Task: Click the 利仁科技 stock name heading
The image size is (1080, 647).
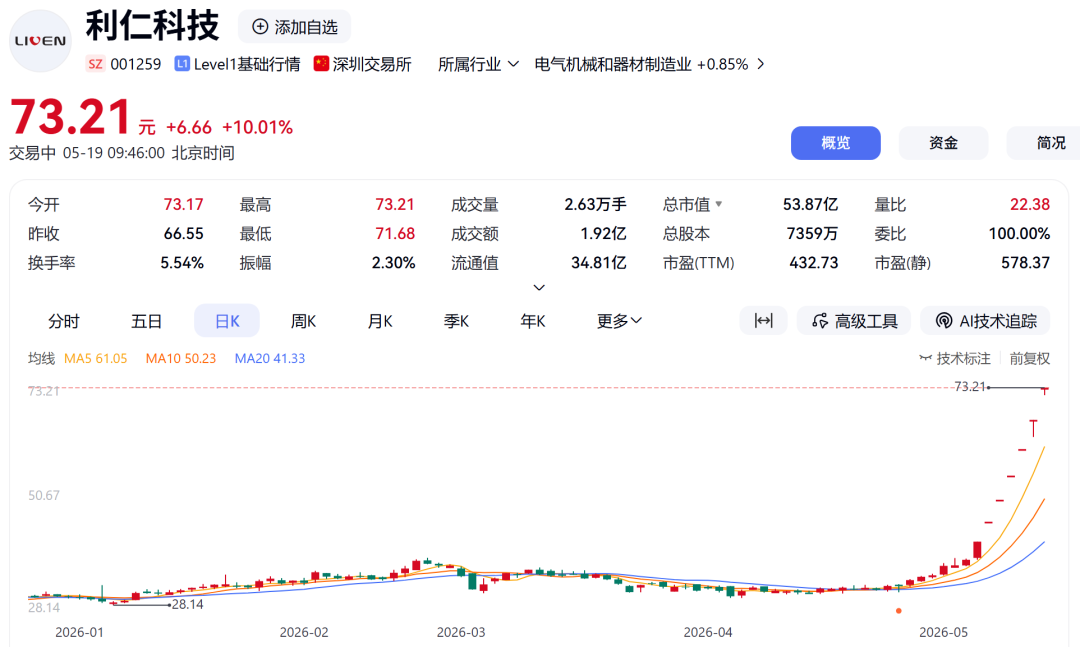Action: tap(152, 26)
